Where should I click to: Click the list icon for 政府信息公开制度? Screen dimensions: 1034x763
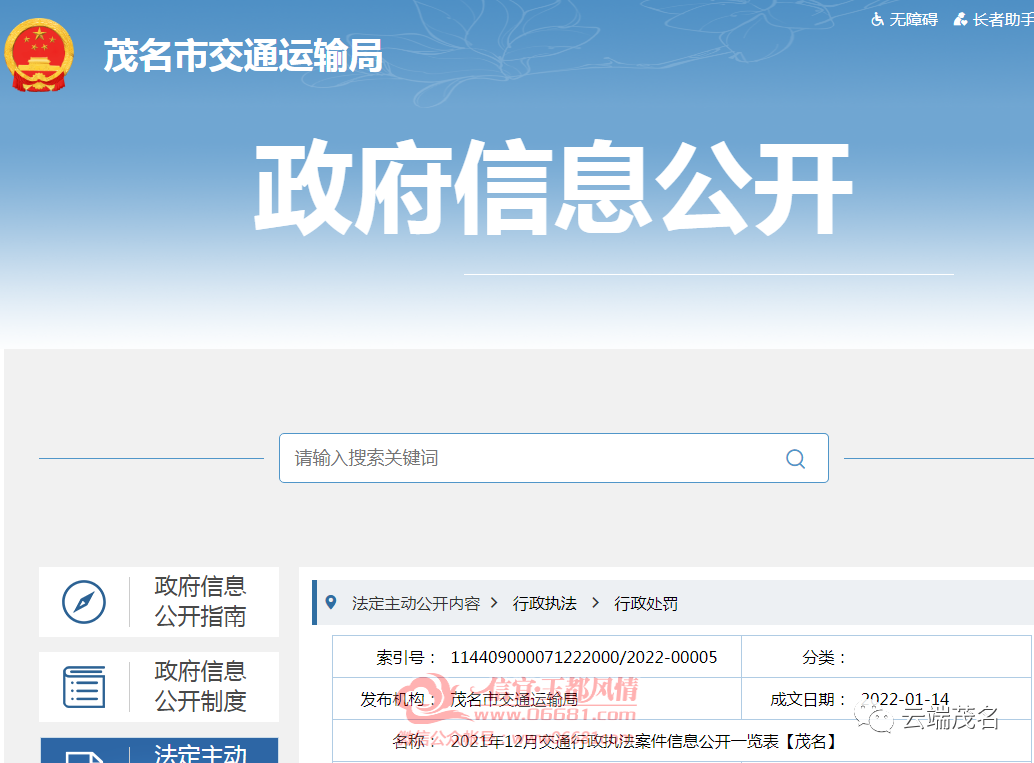tap(84, 687)
